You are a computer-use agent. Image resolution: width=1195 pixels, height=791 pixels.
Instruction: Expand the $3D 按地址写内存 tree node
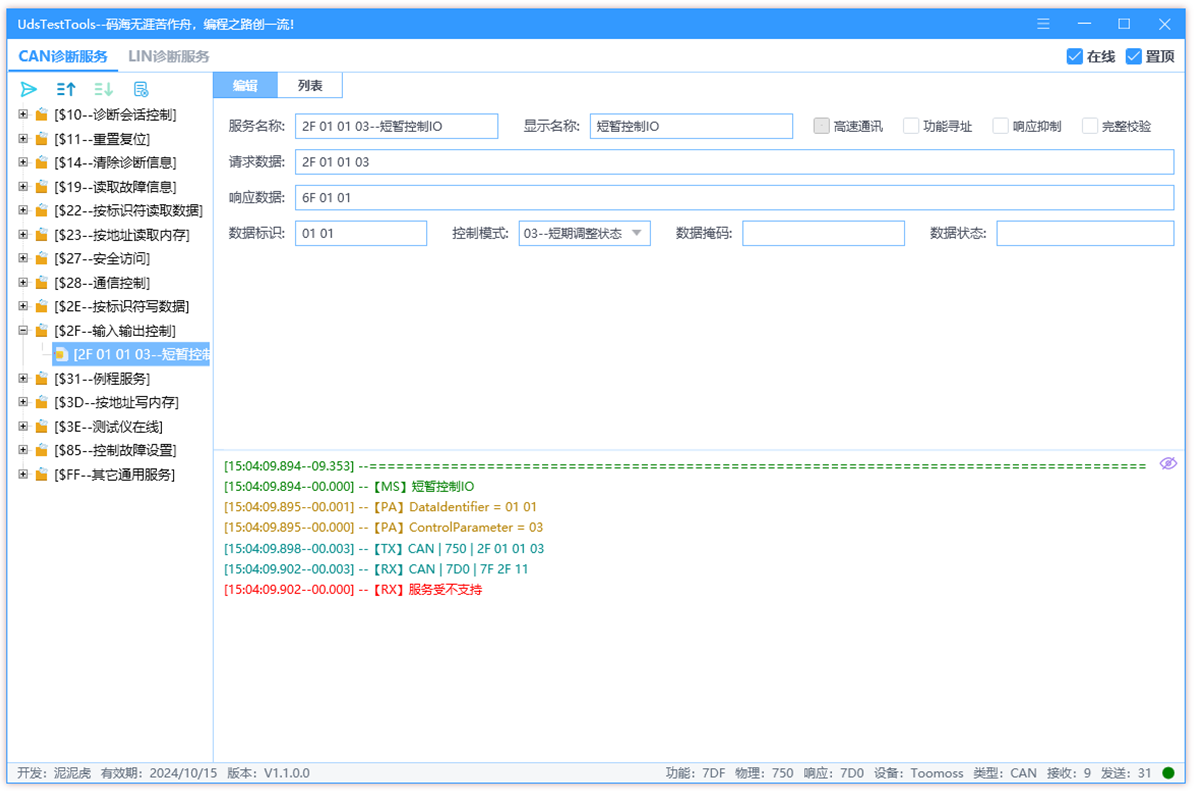click(x=23, y=402)
